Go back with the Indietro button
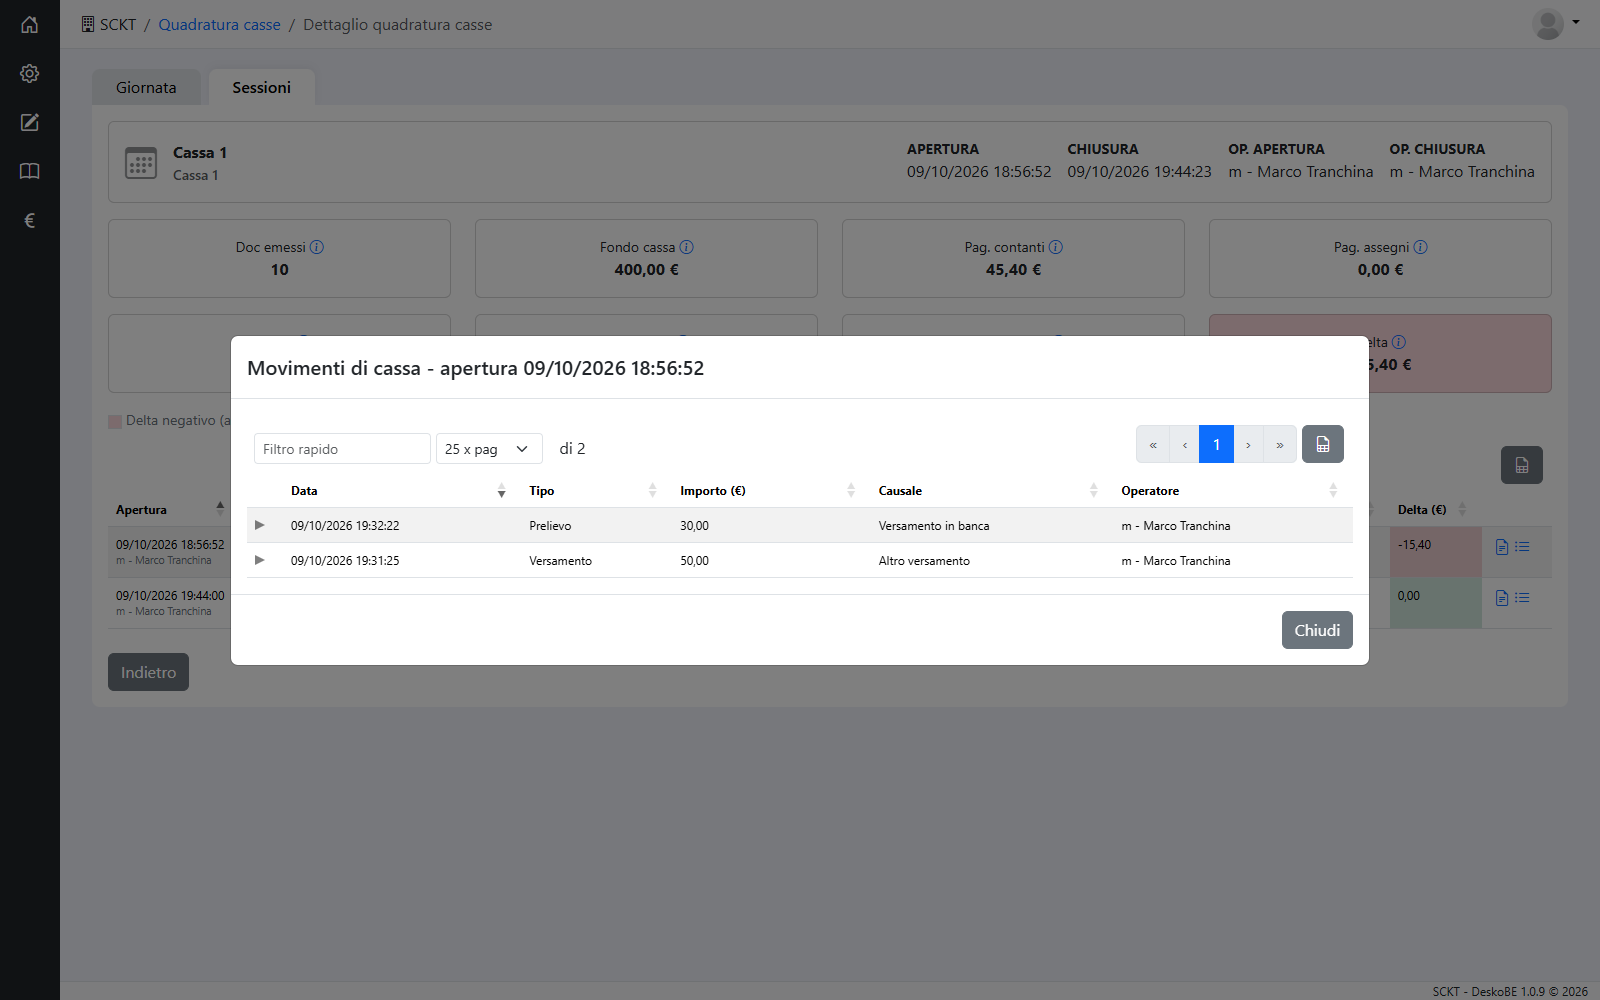This screenshot has height=1000, width=1600. pyautogui.click(x=148, y=672)
